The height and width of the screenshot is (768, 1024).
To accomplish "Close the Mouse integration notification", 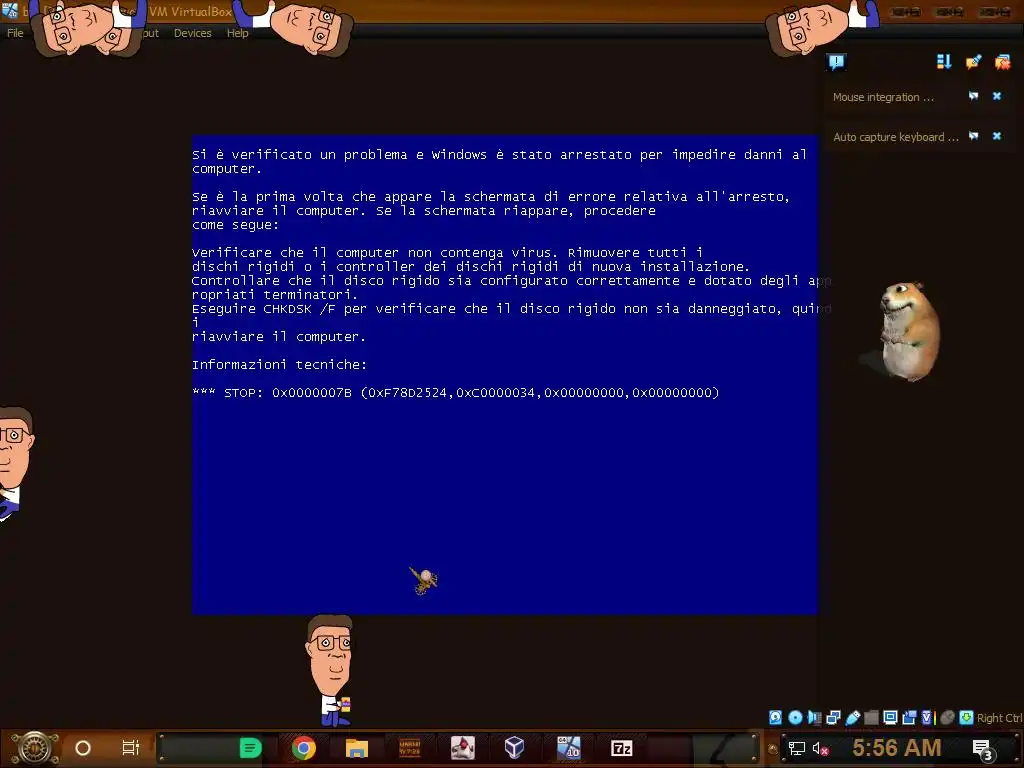I will pos(997,96).
